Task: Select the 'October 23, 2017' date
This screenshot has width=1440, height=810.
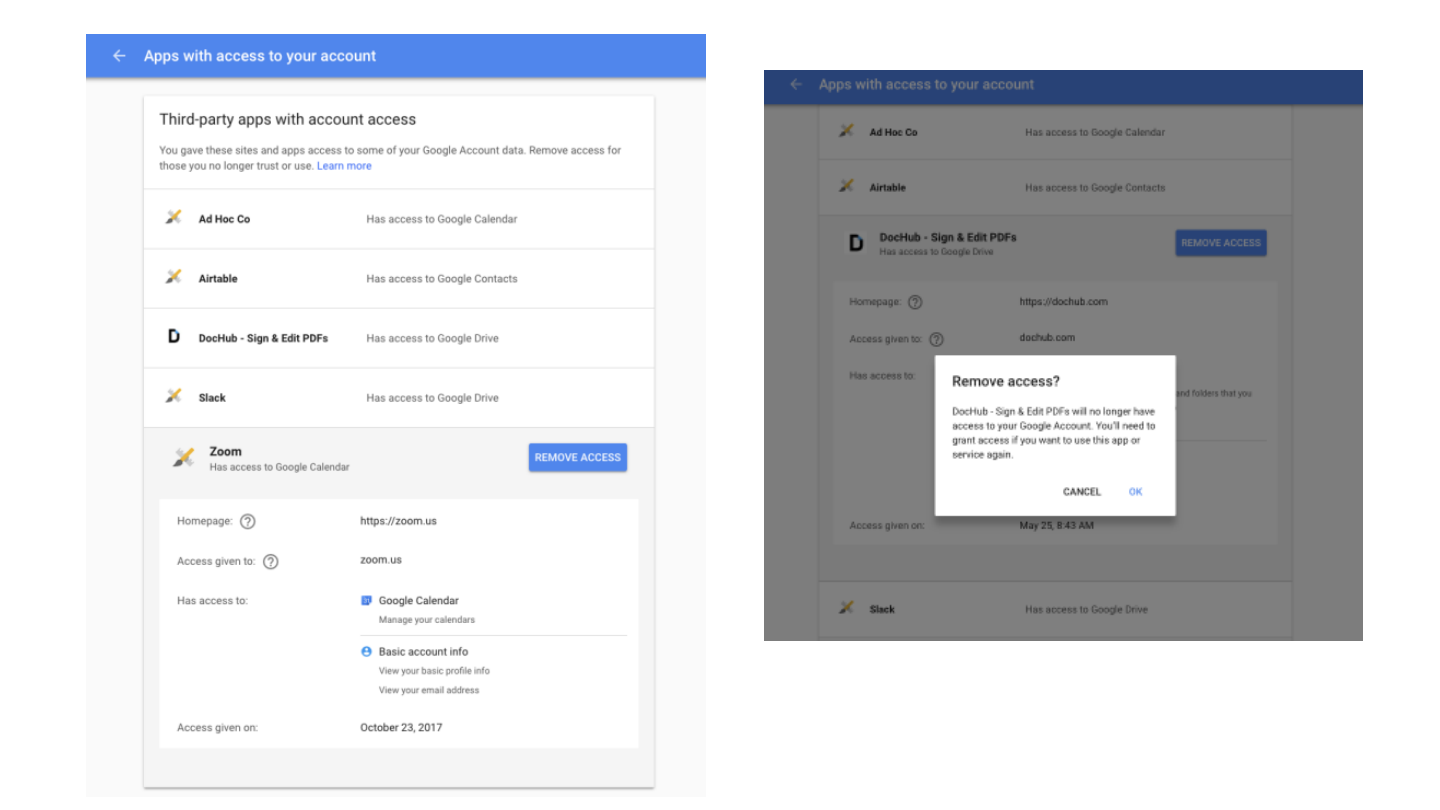Action: pyautogui.click(x=401, y=728)
